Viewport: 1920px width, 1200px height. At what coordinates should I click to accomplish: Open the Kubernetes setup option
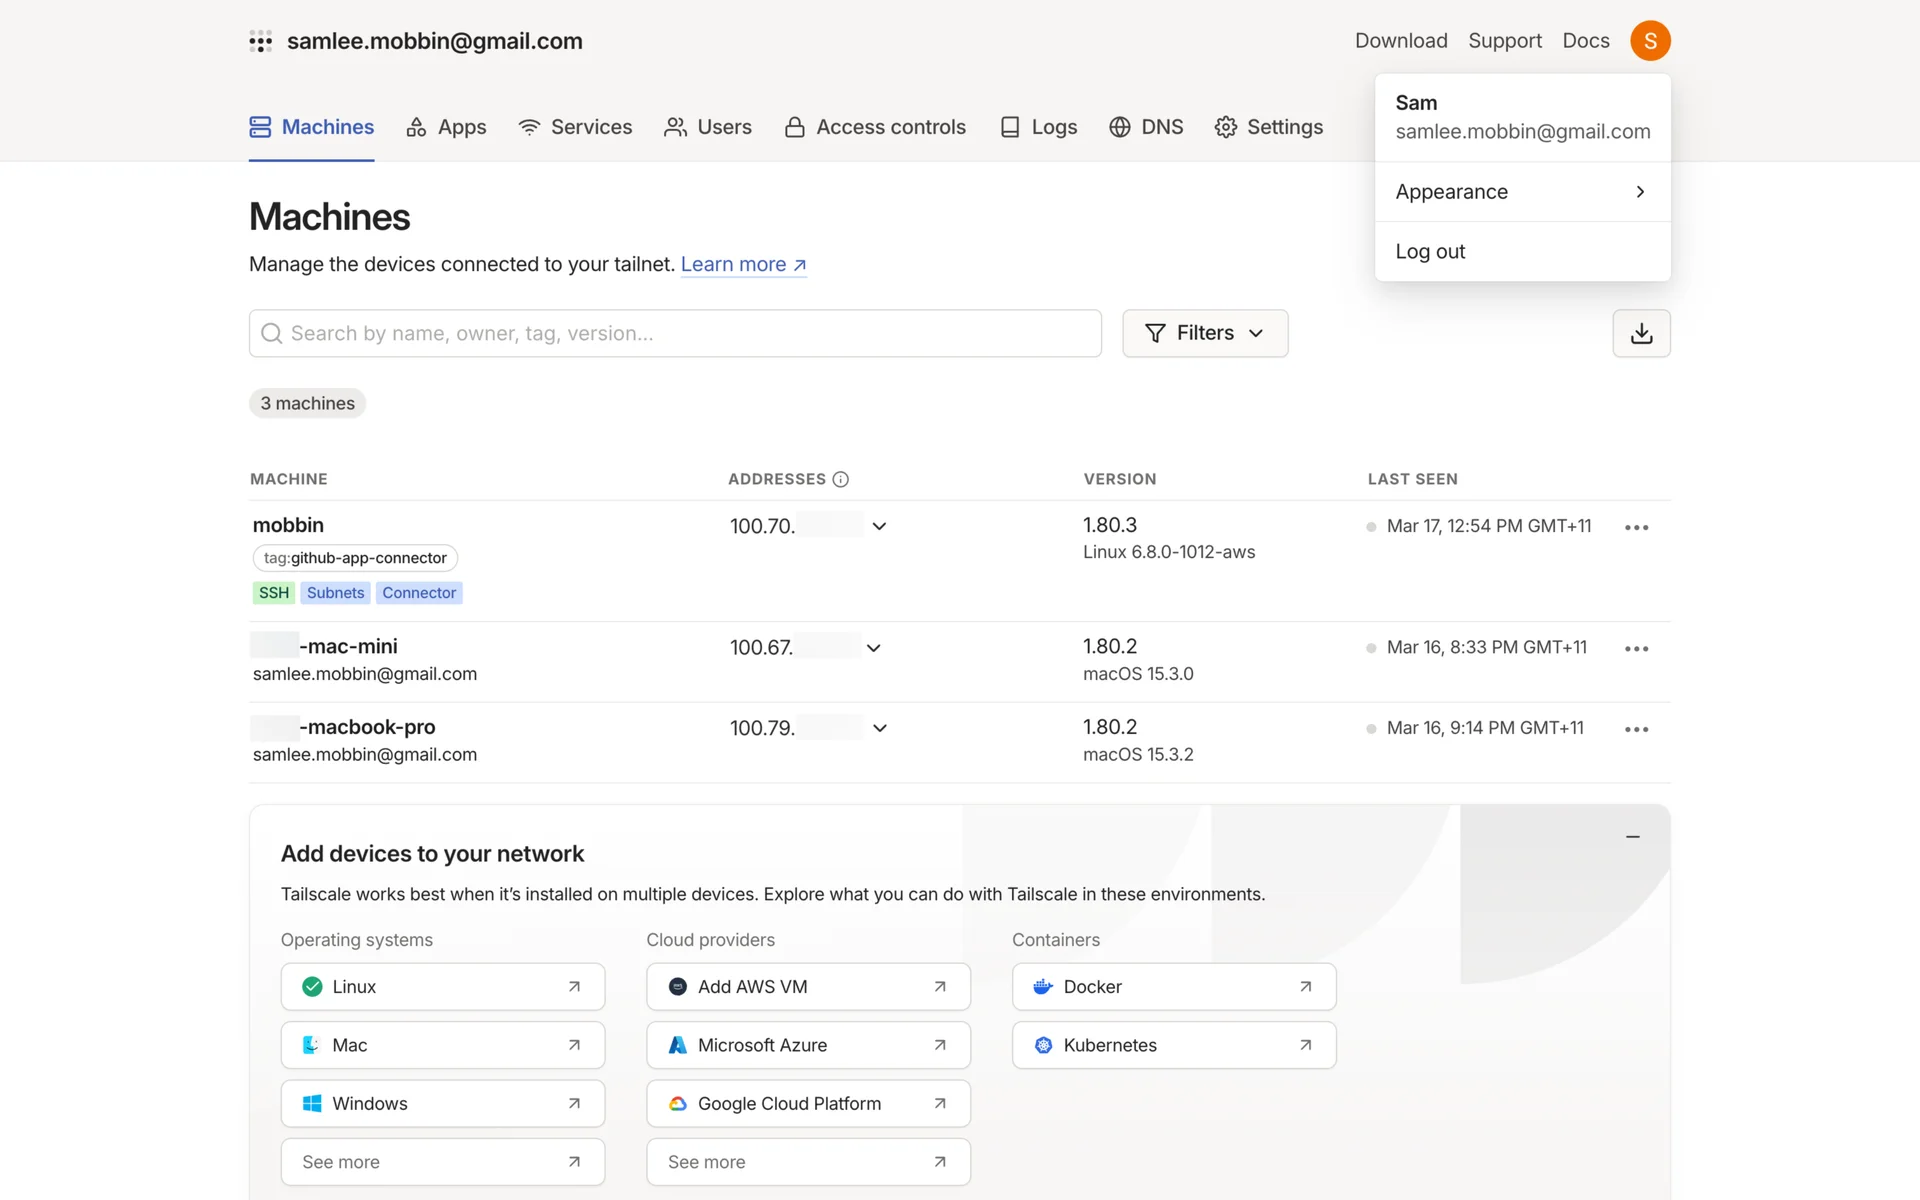pyautogui.click(x=1173, y=1045)
